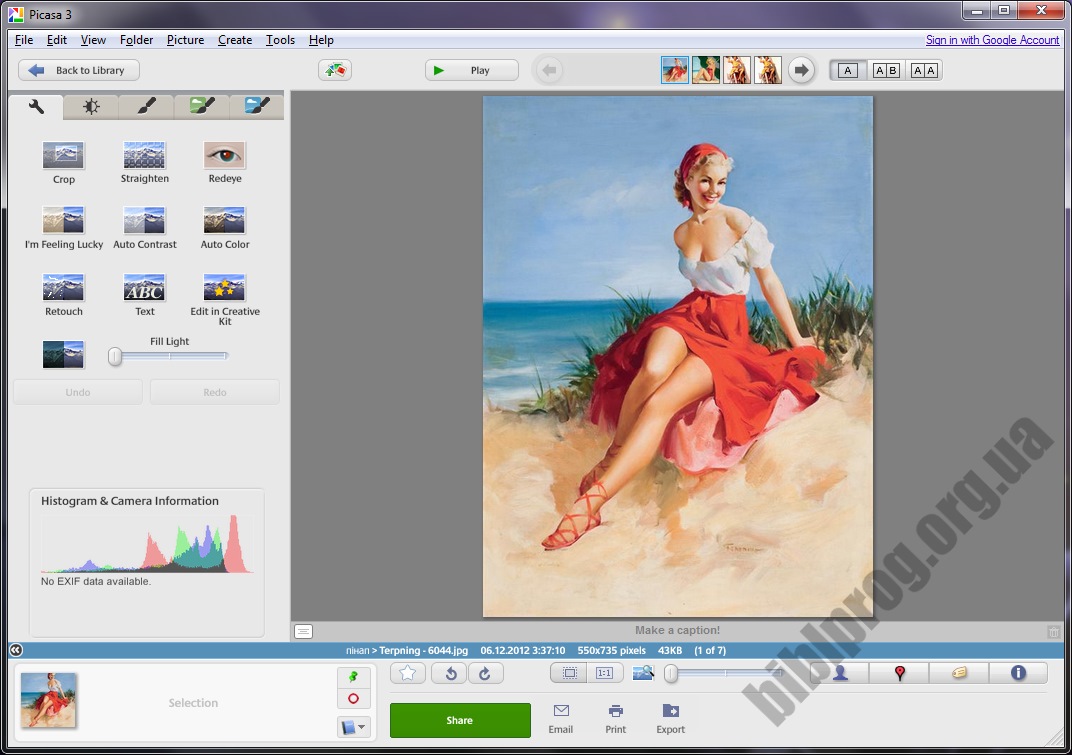Apply Auto Contrast to the photo
Viewport: 1072px width, 755px height.
point(144,221)
